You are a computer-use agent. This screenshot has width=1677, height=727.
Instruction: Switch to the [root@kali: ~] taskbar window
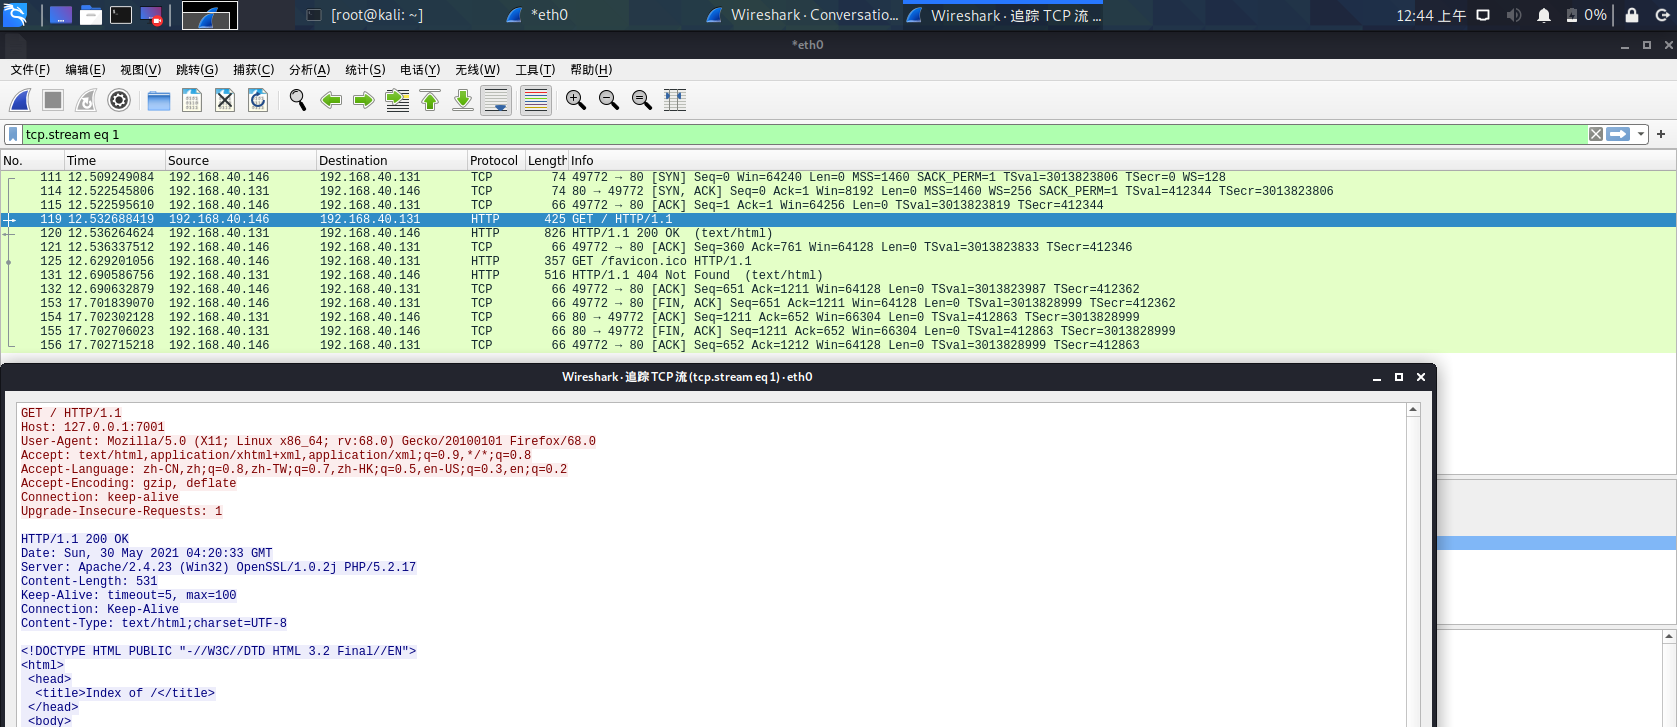pyautogui.click(x=365, y=15)
